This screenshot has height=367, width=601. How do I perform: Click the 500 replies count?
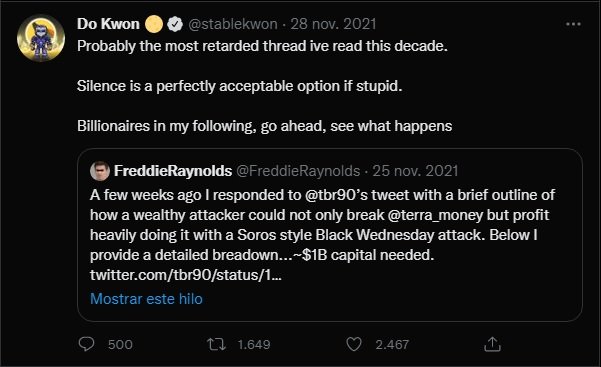(120, 344)
